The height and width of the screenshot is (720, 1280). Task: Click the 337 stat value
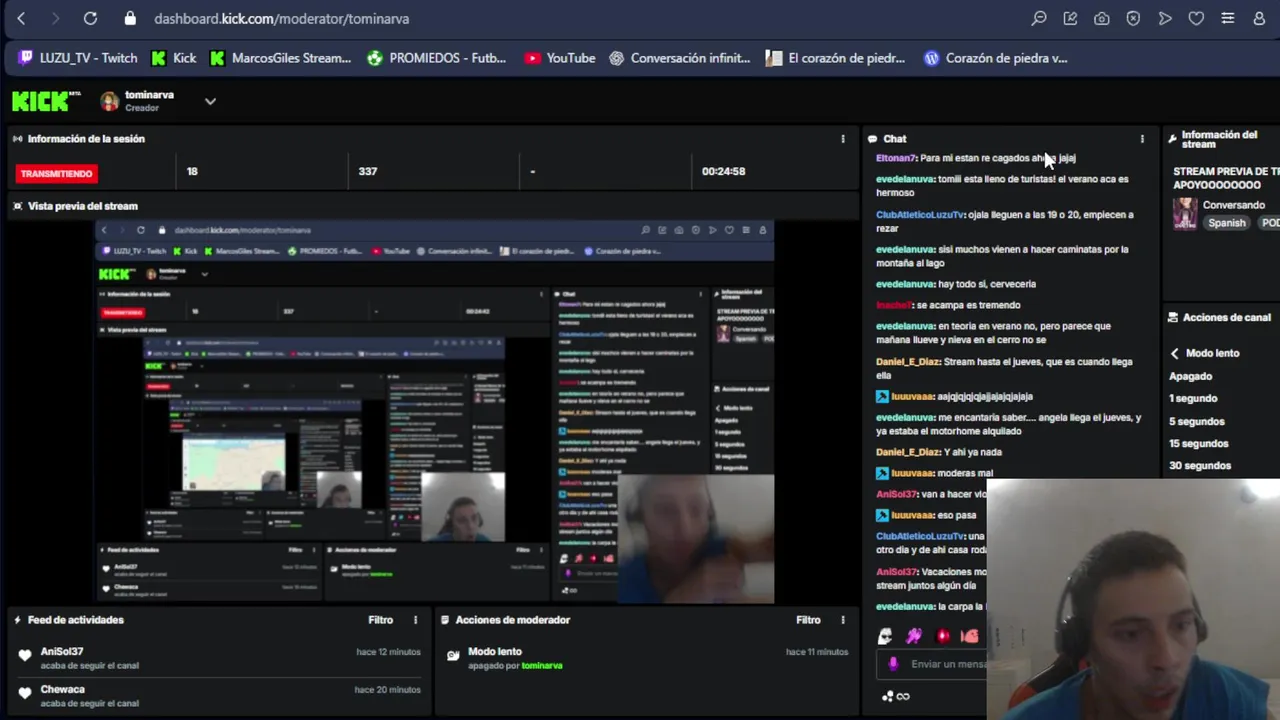coord(368,171)
